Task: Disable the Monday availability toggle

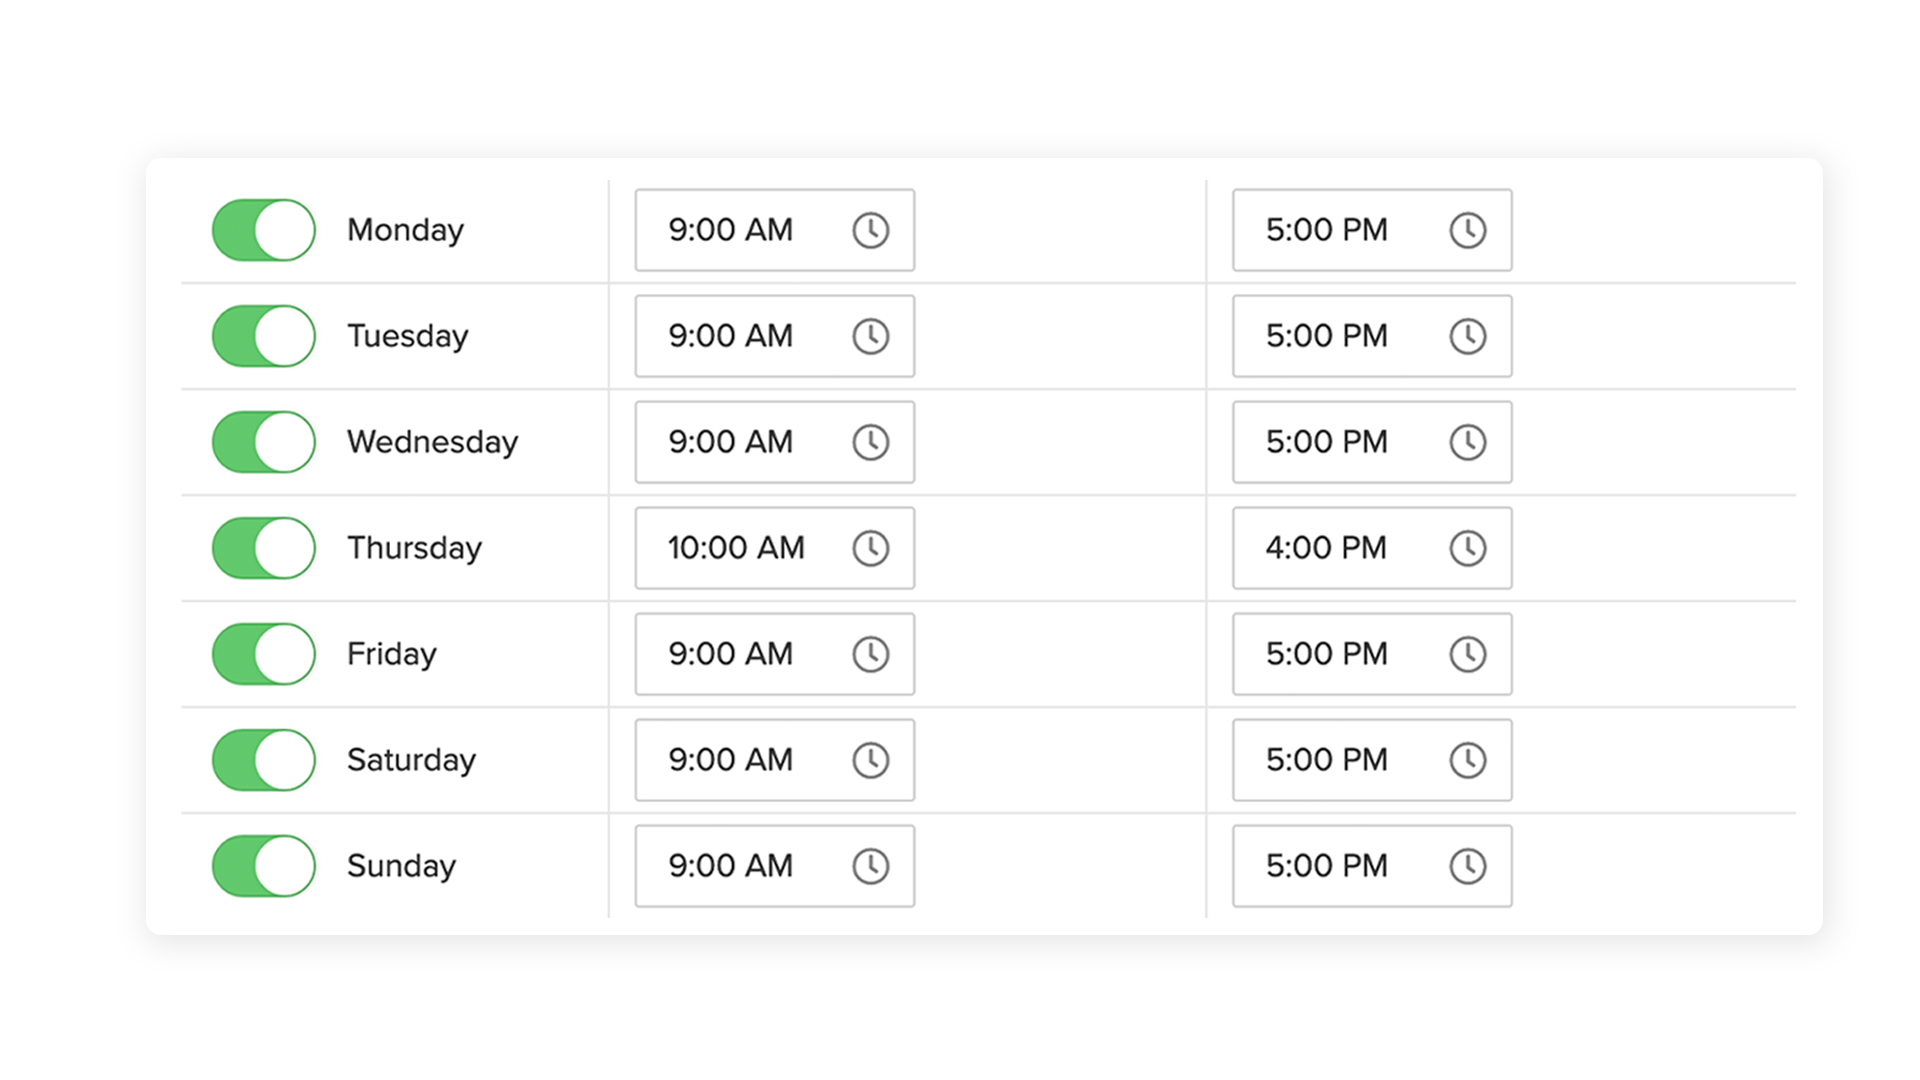Action: tap(264, 230)
